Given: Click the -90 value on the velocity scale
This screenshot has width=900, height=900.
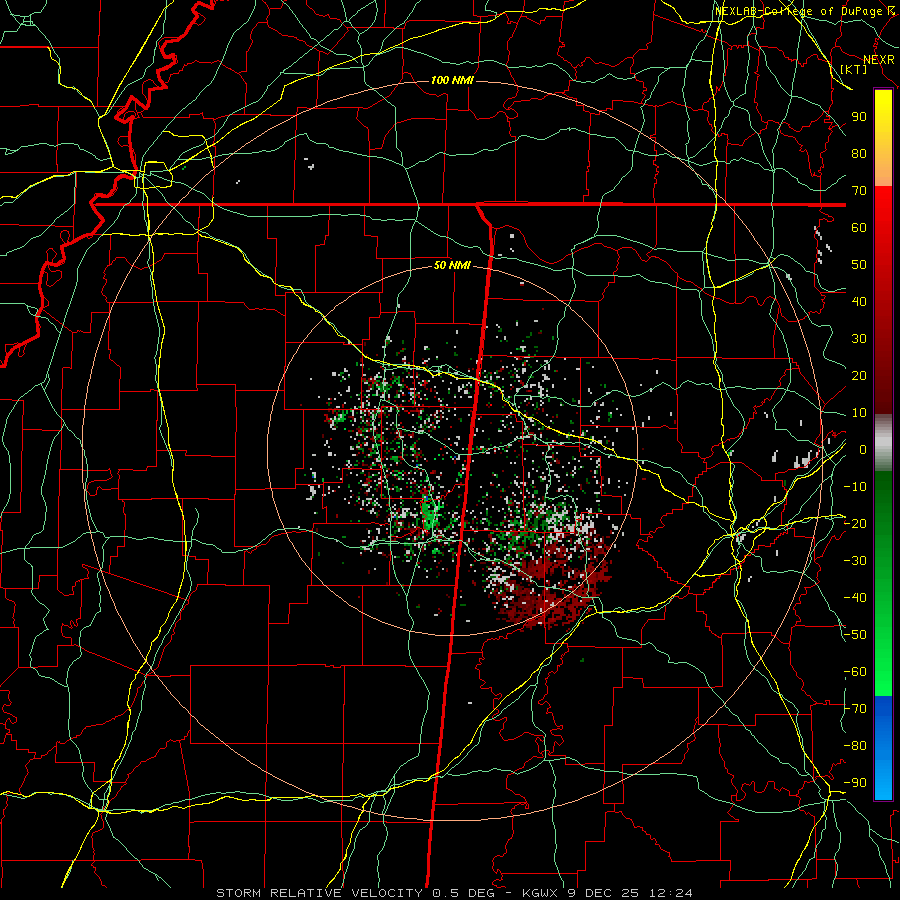Looking at the screenshot, I should 855,783.
